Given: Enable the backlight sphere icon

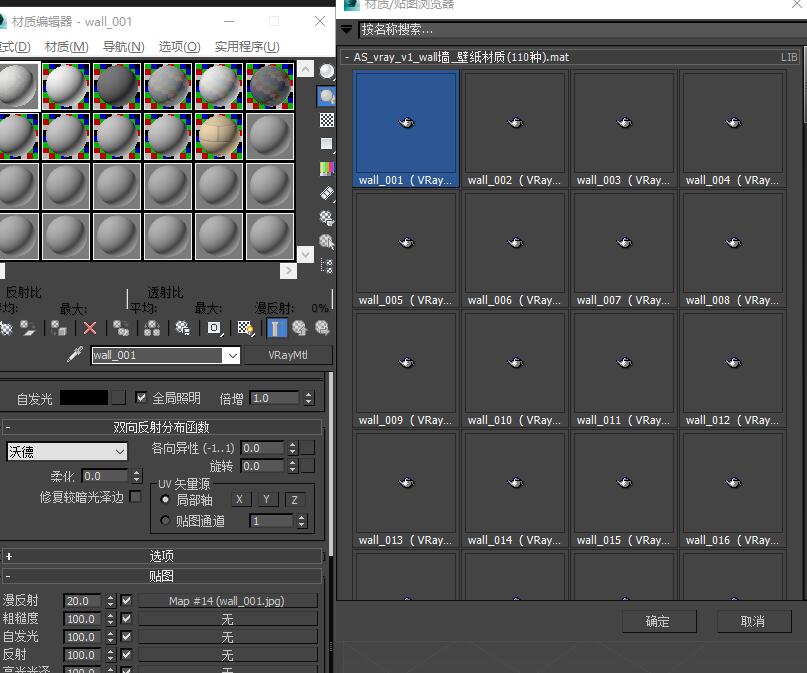Looking at the screenshot, I should [327, 96].
